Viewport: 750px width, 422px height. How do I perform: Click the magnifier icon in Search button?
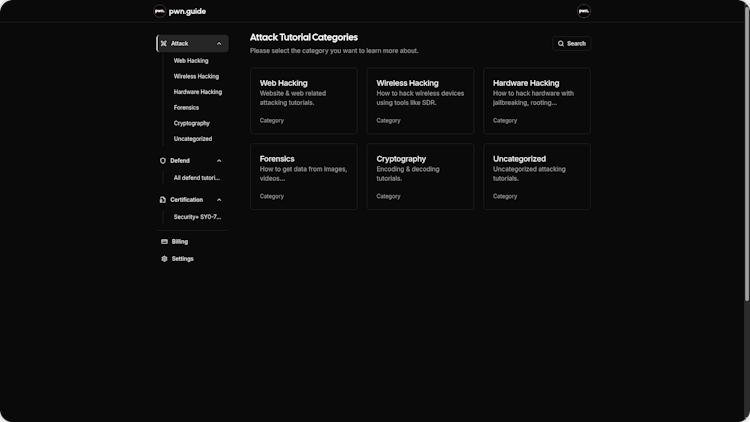(562, 44)
